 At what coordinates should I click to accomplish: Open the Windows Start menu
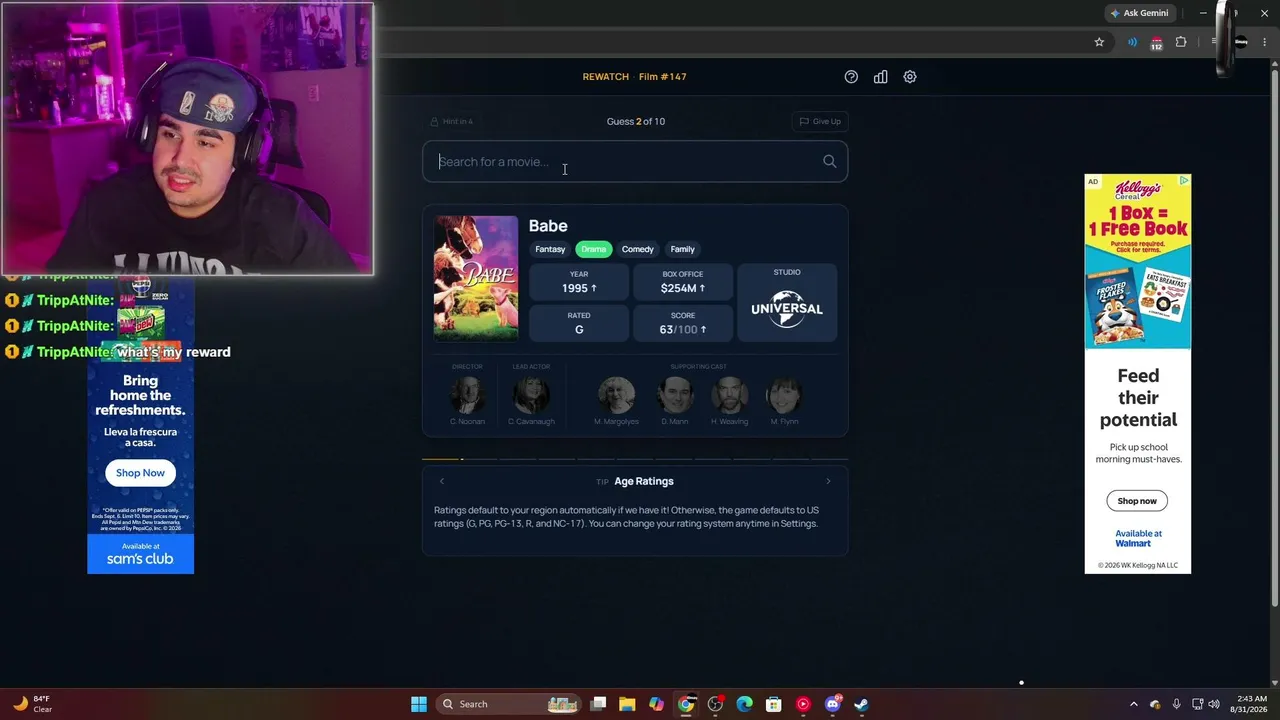point(419,704)
